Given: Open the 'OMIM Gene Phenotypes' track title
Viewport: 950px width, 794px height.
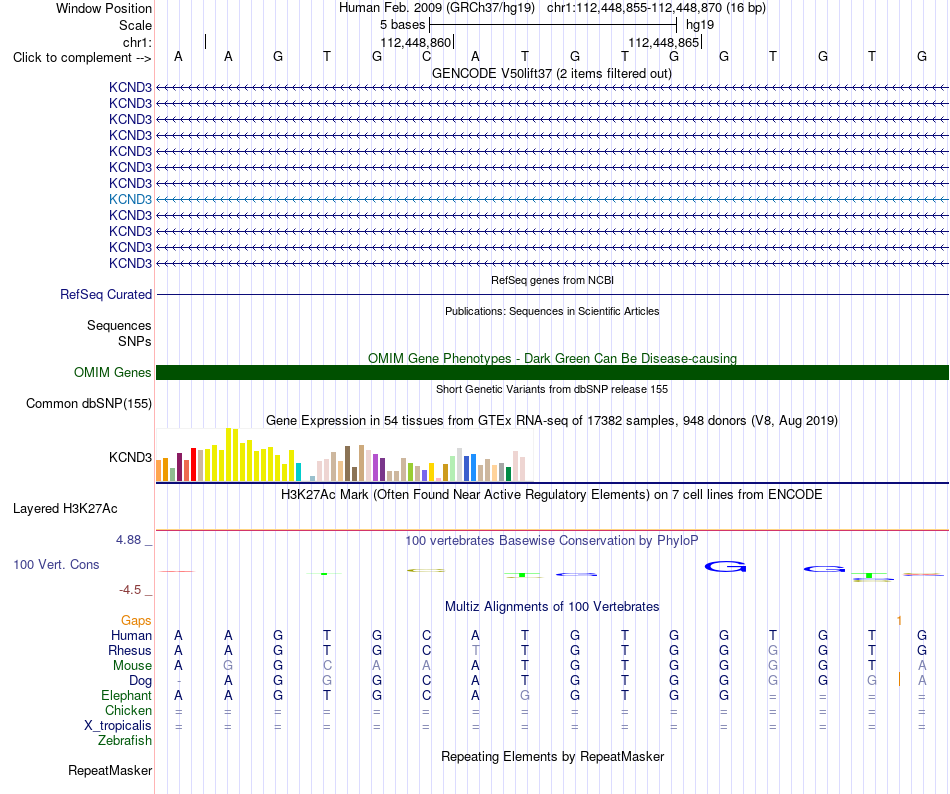Looking at the screenshot, I should click(x=552, y=358).
